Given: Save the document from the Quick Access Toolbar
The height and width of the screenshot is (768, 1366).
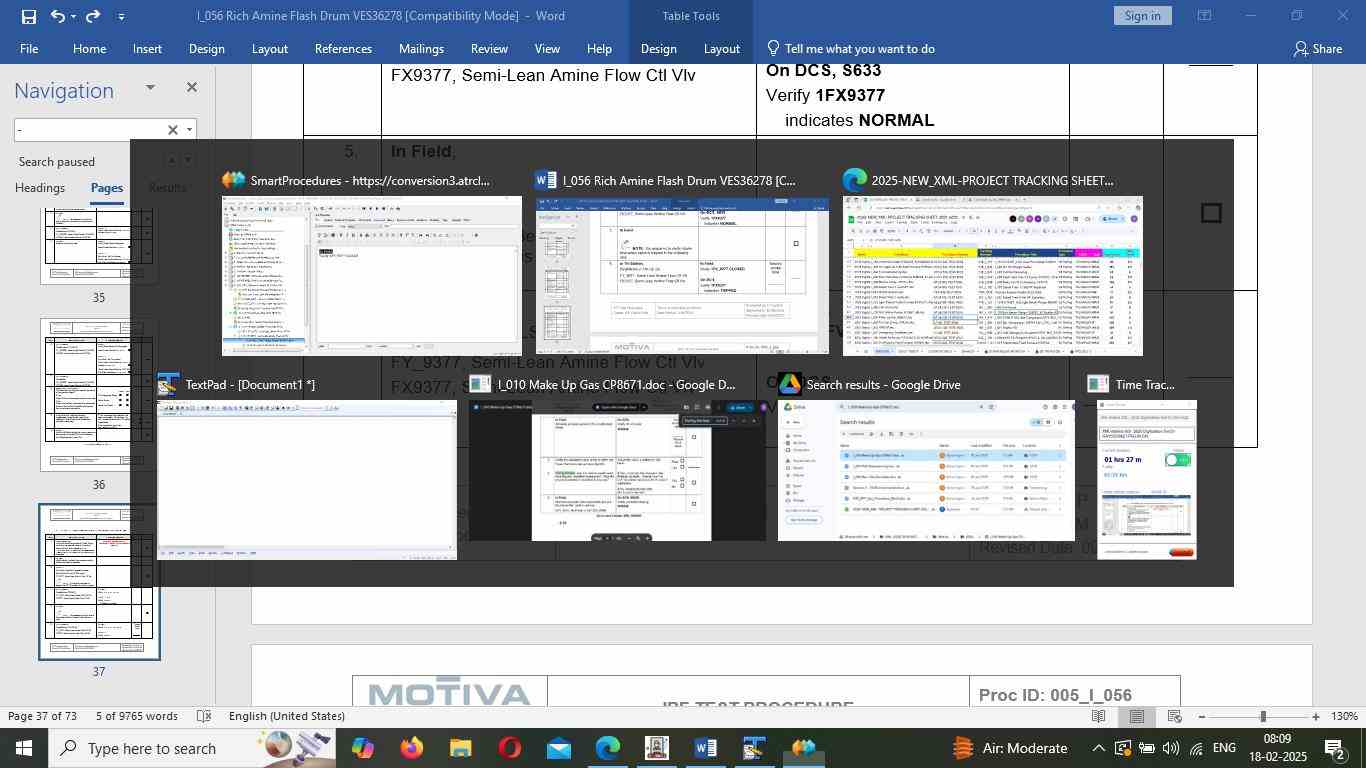Looking at the screenshot, I should [x=29, y=16].
